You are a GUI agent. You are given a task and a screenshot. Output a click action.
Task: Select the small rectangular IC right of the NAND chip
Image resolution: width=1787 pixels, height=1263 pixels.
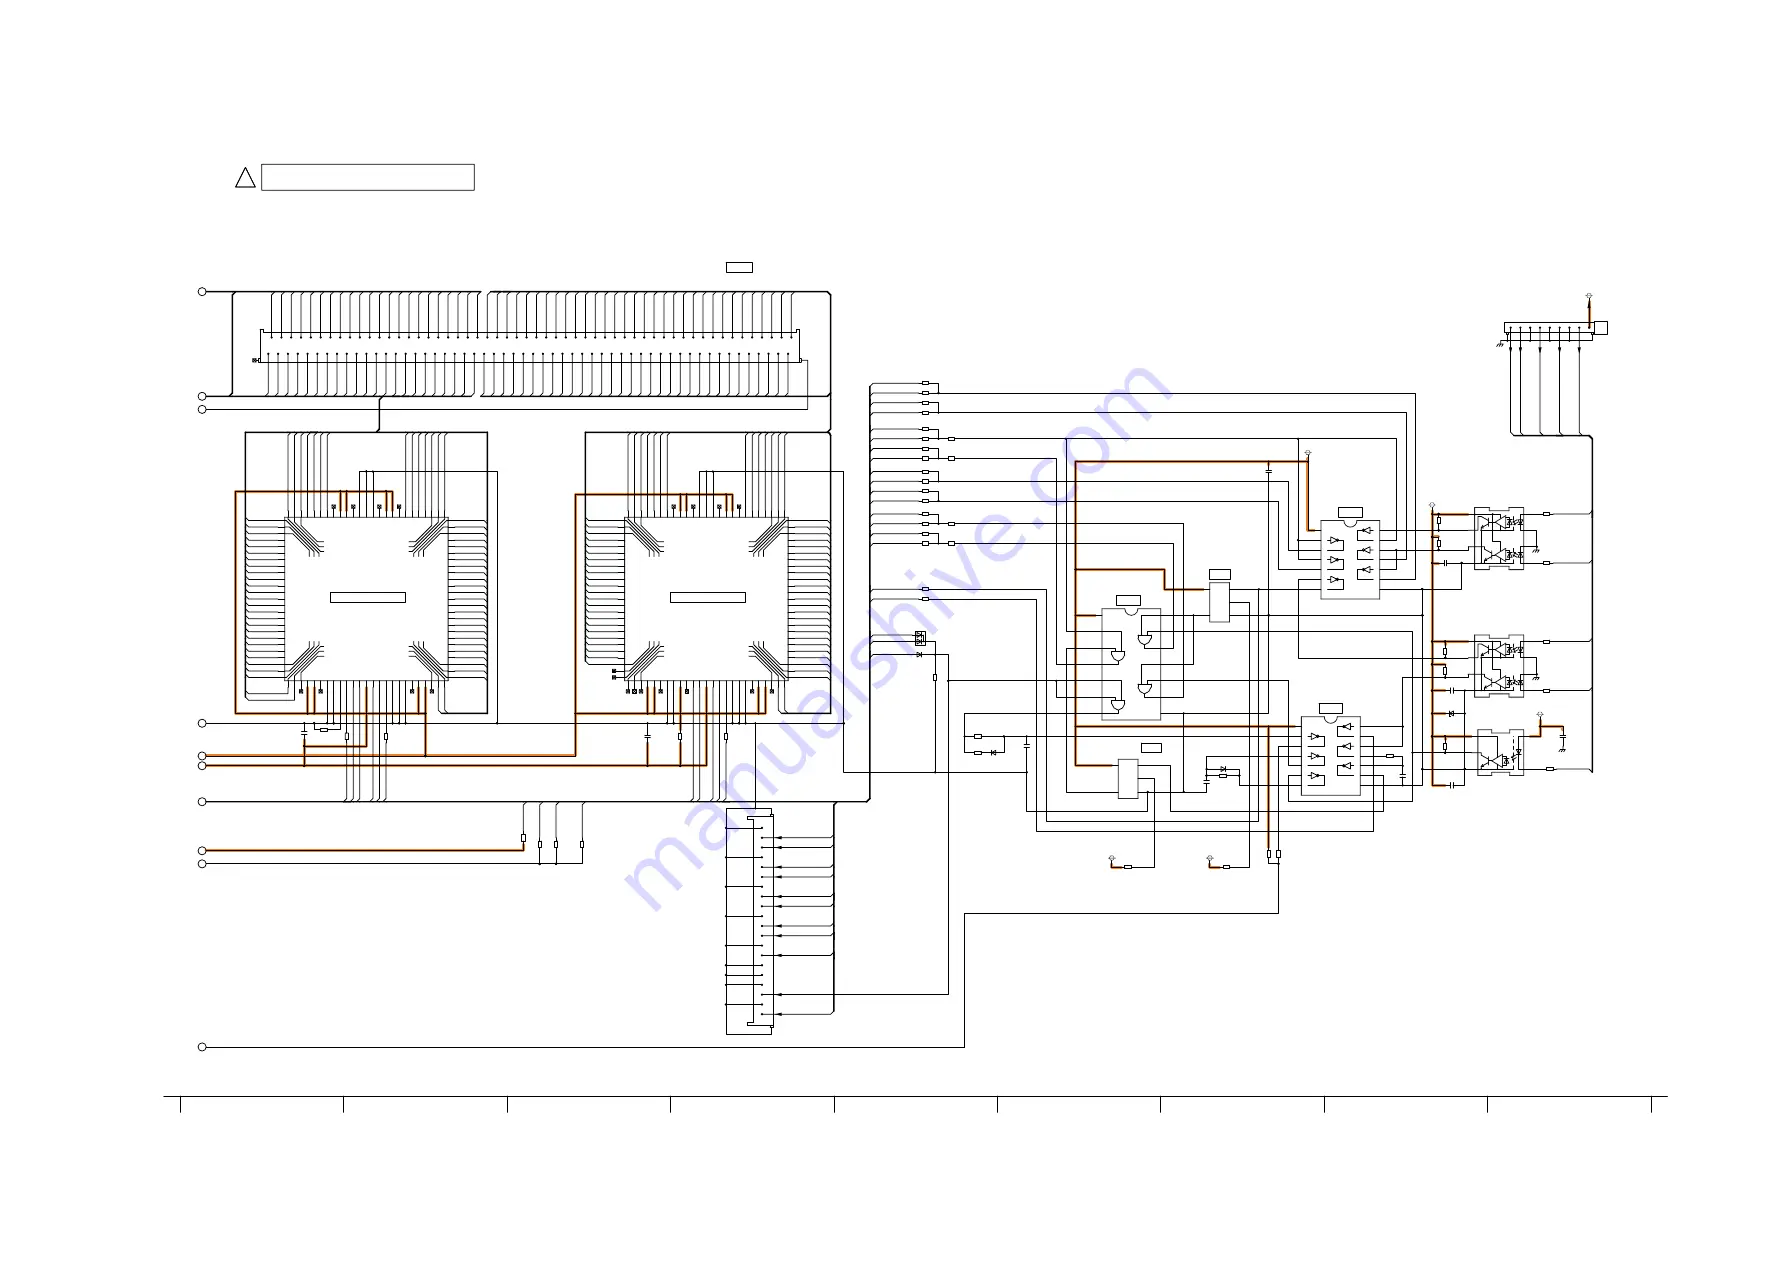[1220, 601]
